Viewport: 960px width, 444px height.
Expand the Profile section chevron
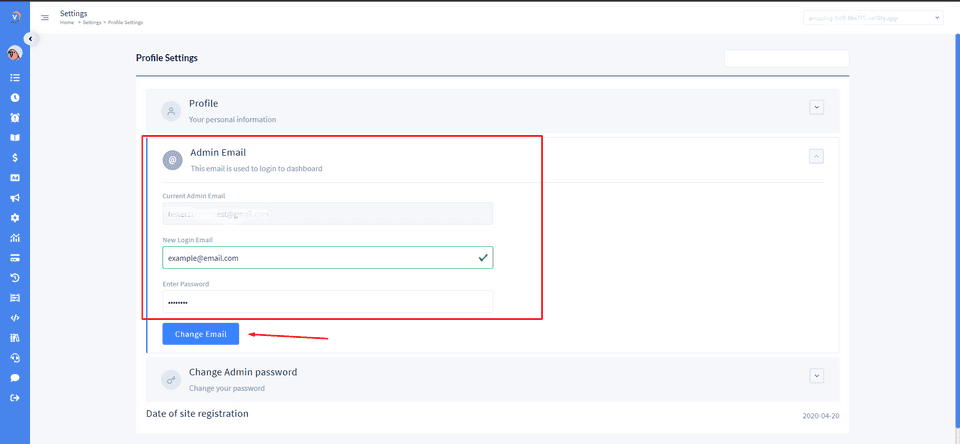tap(817, 107)
